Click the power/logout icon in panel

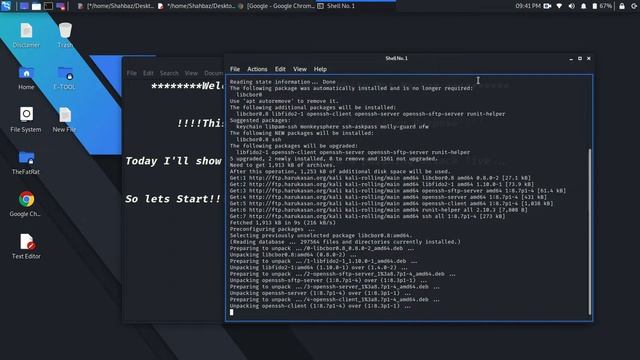tap(634, 6)
